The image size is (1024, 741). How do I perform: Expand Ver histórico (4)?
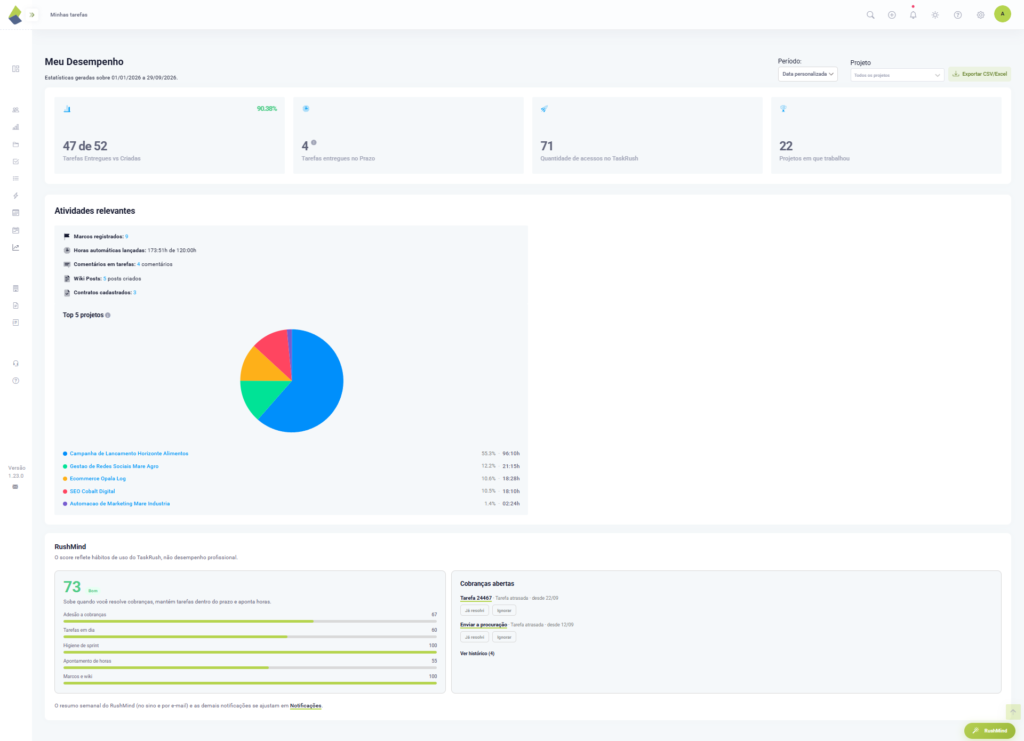(x=477, y=654)
